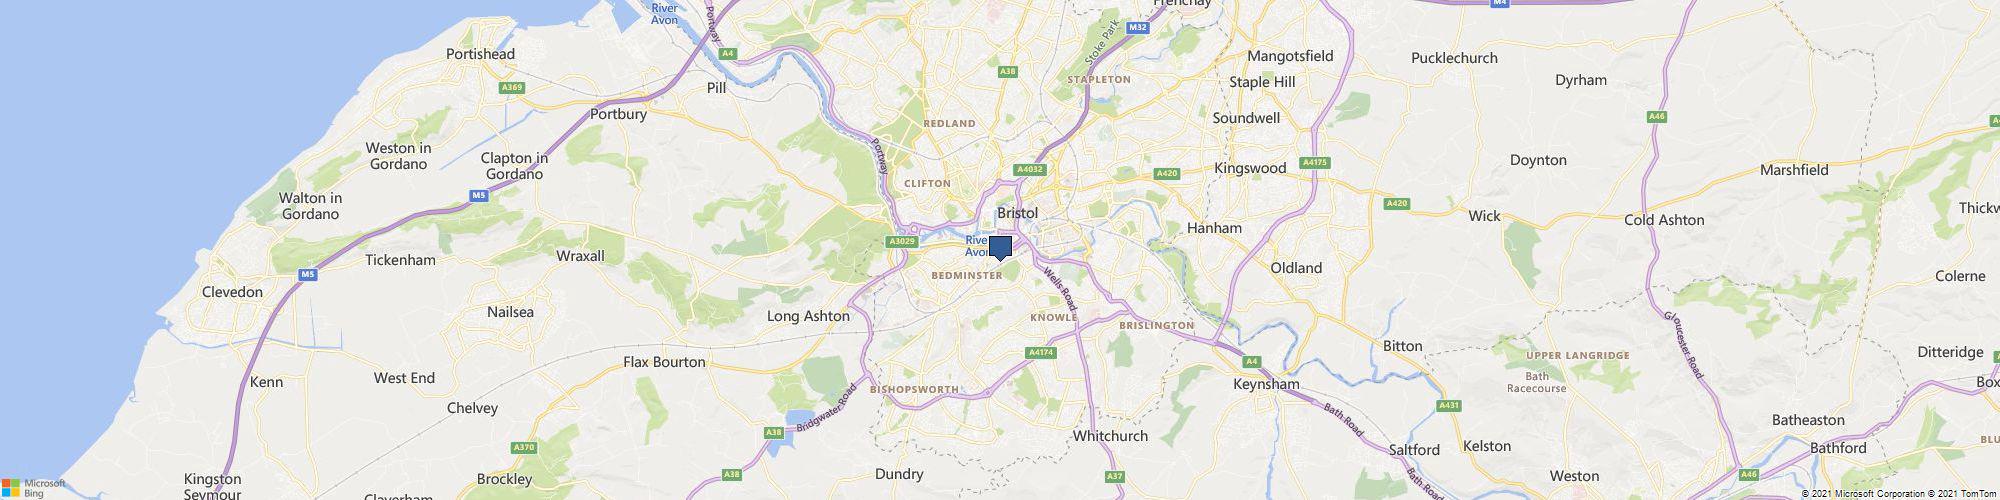Click the A431 road shield near Bitton
2000x500 pixels.
[1449, 405]
